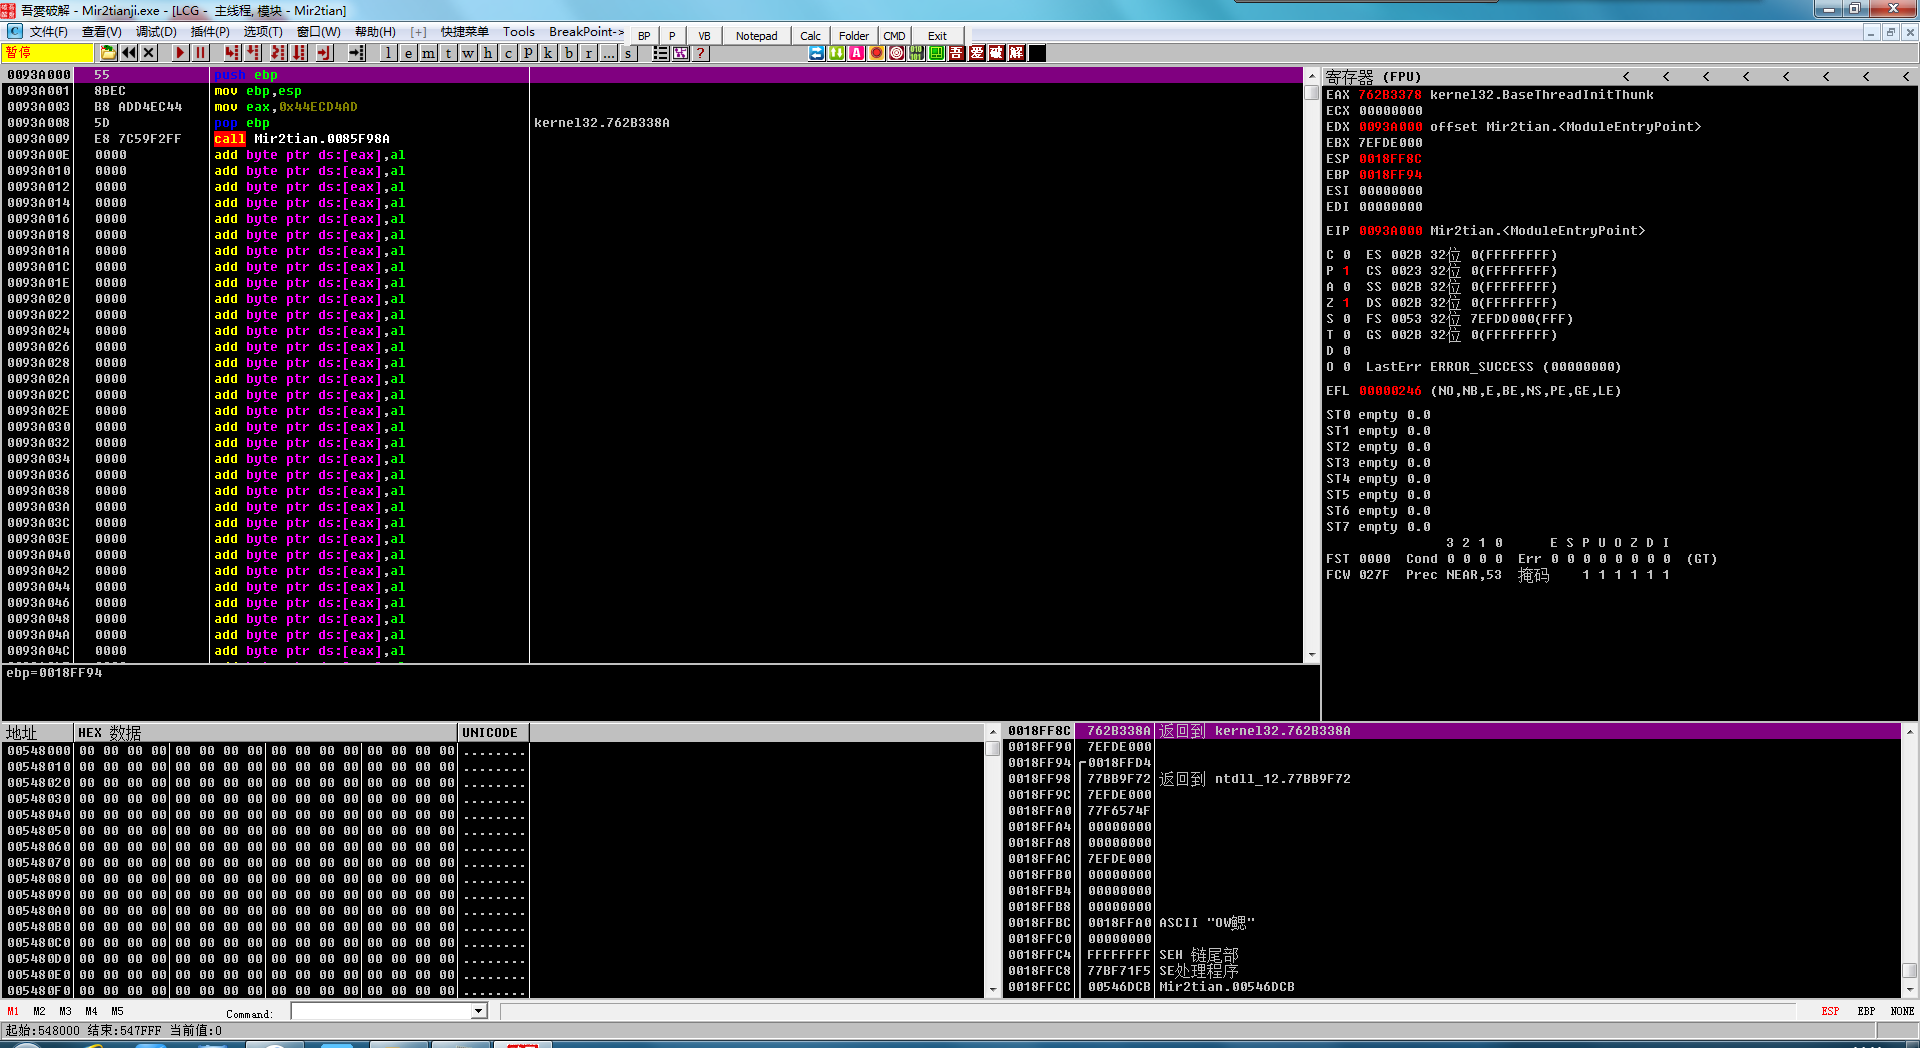Click the Folder toolbar button

pos(854,36)
